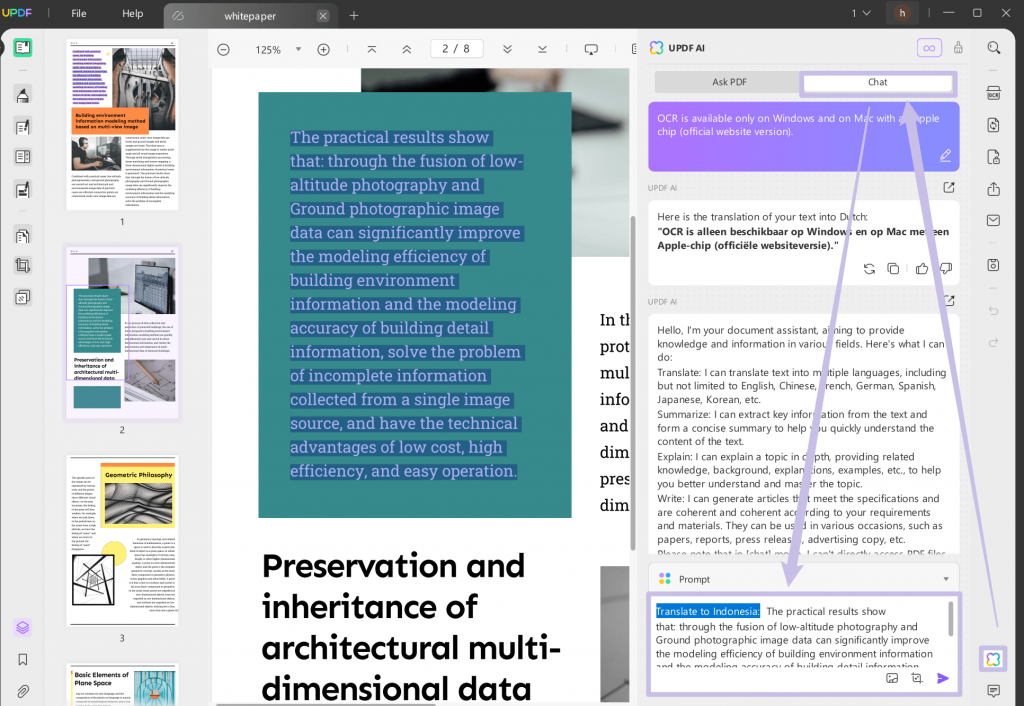This screenshot has height=706, width=1024.
Task: Open the Help menu
Action: click(133, 13)
